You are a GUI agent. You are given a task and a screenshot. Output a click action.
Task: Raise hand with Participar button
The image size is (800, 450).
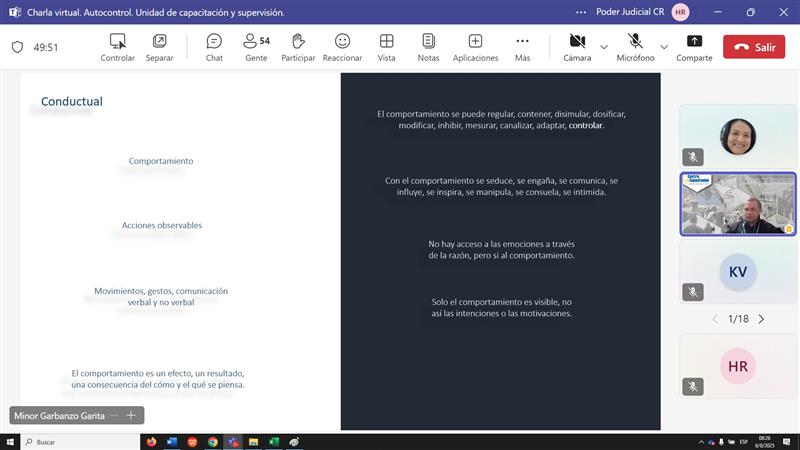[298, 47]
